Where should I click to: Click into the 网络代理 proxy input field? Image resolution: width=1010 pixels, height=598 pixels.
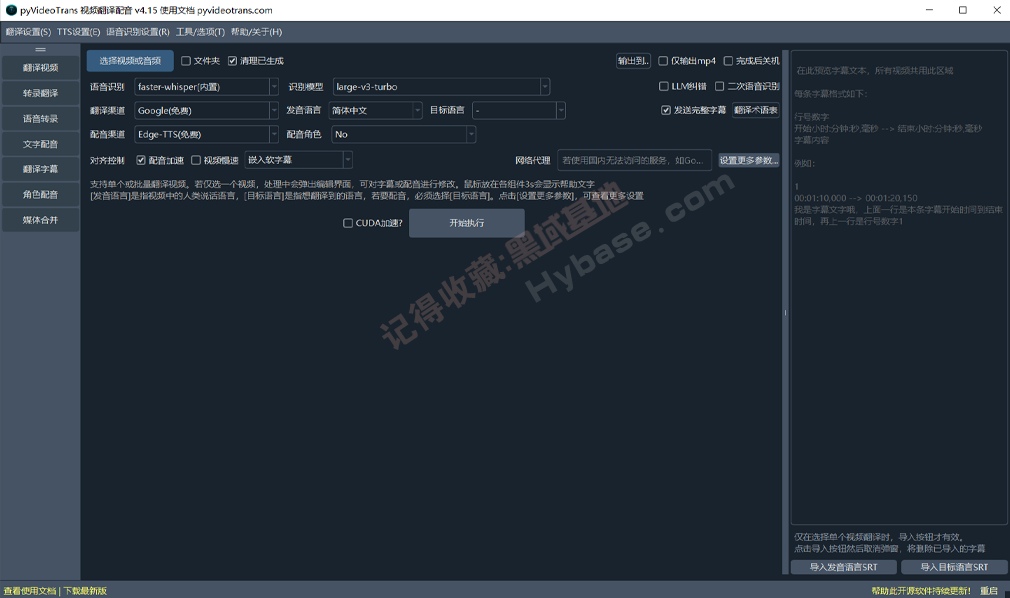click(634, 160)
